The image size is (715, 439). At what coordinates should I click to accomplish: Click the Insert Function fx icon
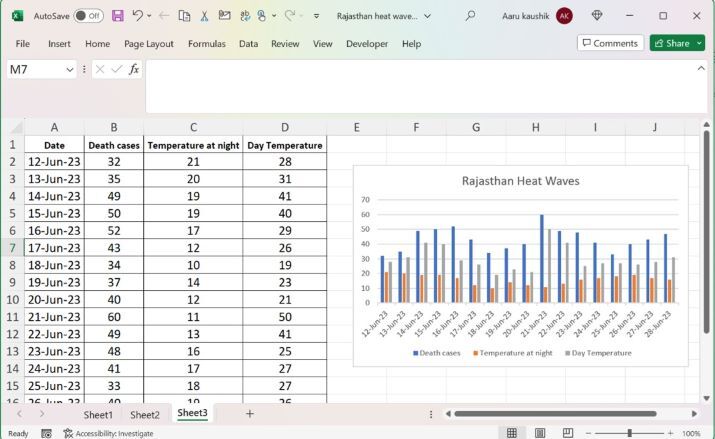click(x=134, y=69)
